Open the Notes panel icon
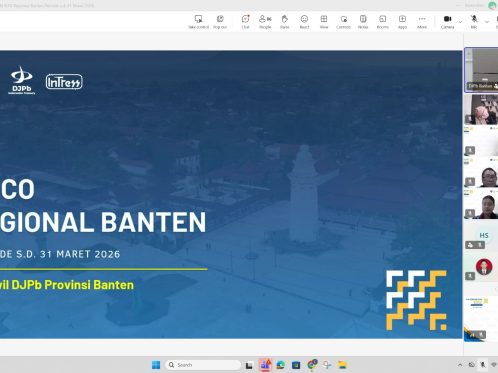Image resolution: width=498 pixels, height=373 pixels. click(363, 22)
